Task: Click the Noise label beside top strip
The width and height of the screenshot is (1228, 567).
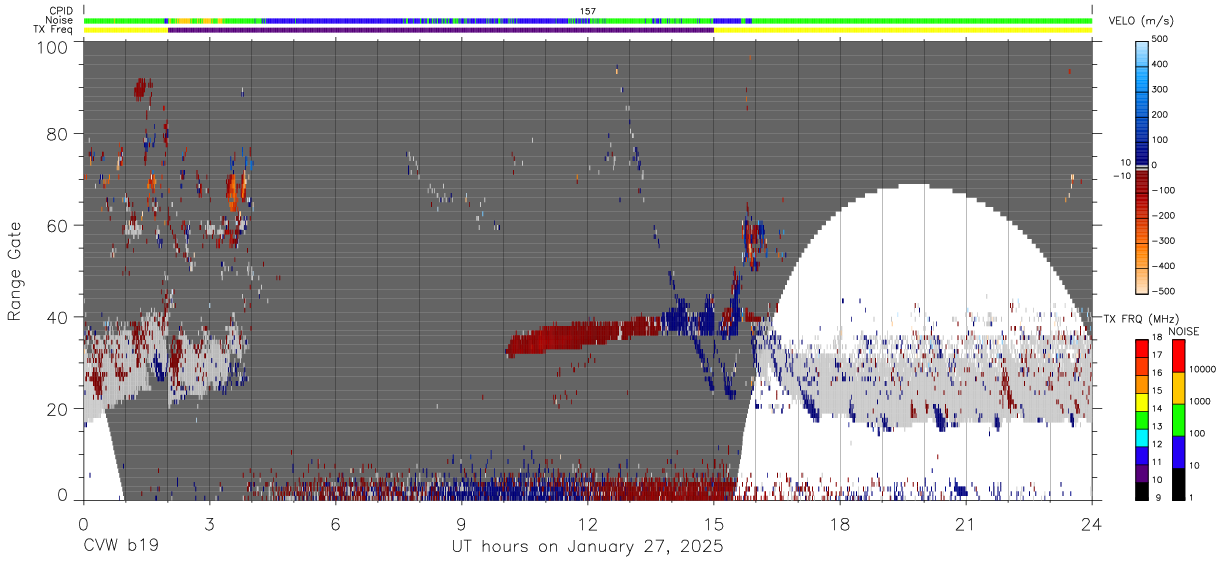Action: coord(60,20)
